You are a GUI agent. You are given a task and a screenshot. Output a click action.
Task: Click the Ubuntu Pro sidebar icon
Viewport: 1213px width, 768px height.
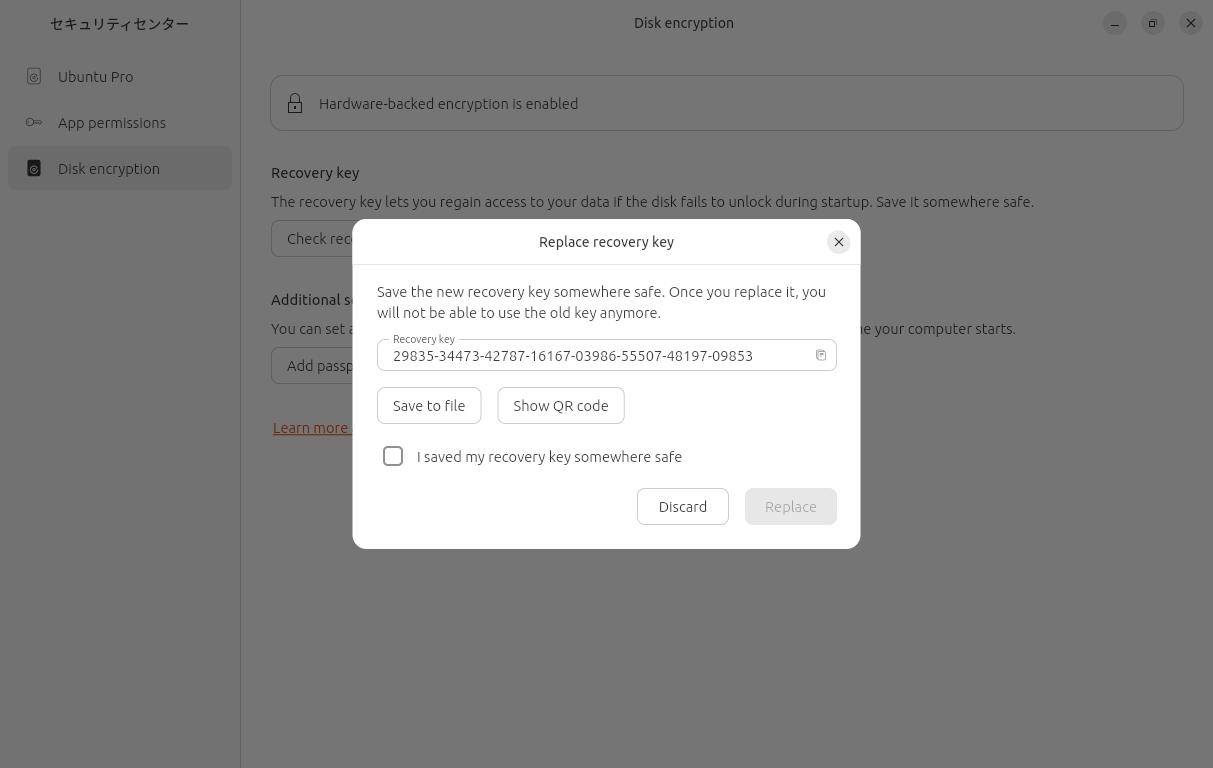click(x=34, y=77)
